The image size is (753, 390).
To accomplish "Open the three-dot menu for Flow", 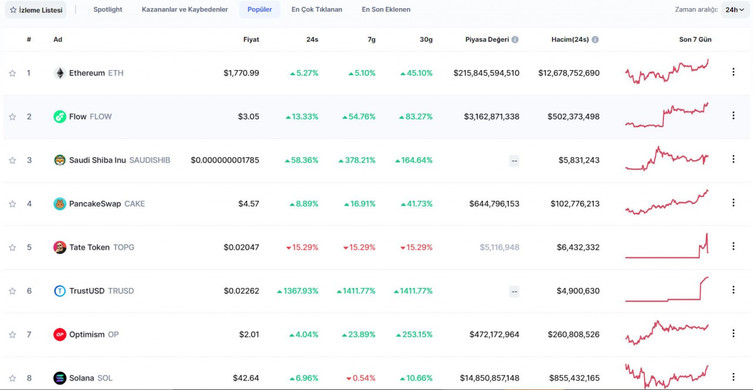I will pyautogui.click(x=733, y=115).
